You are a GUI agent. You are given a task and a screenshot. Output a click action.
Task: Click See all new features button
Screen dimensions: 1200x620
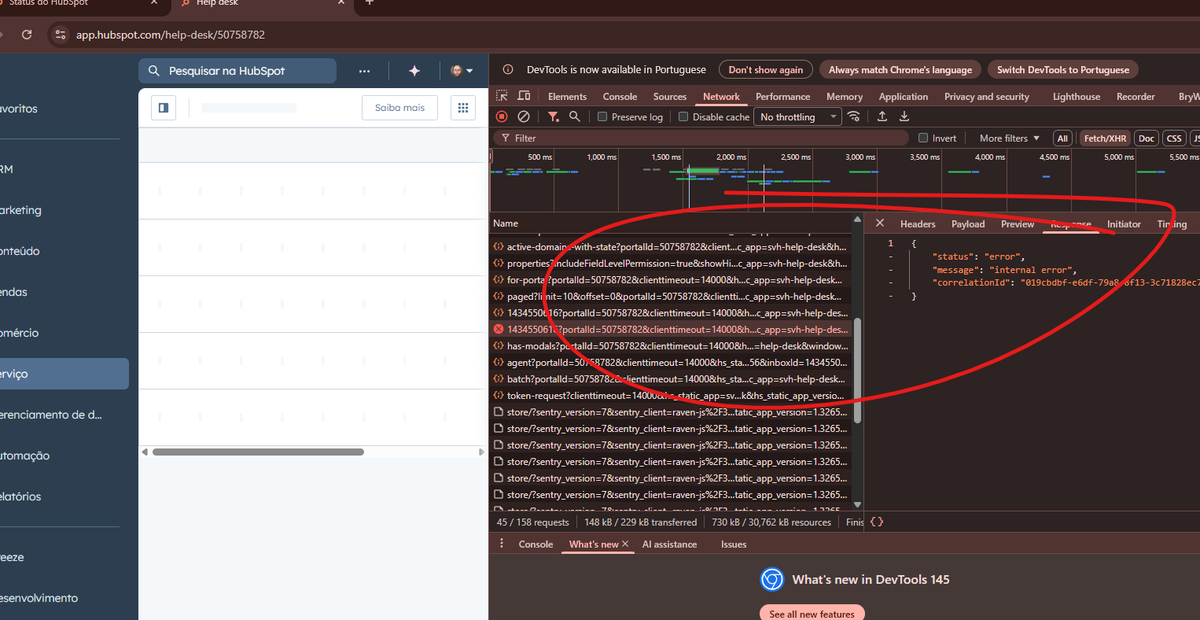tap(811, 612)
